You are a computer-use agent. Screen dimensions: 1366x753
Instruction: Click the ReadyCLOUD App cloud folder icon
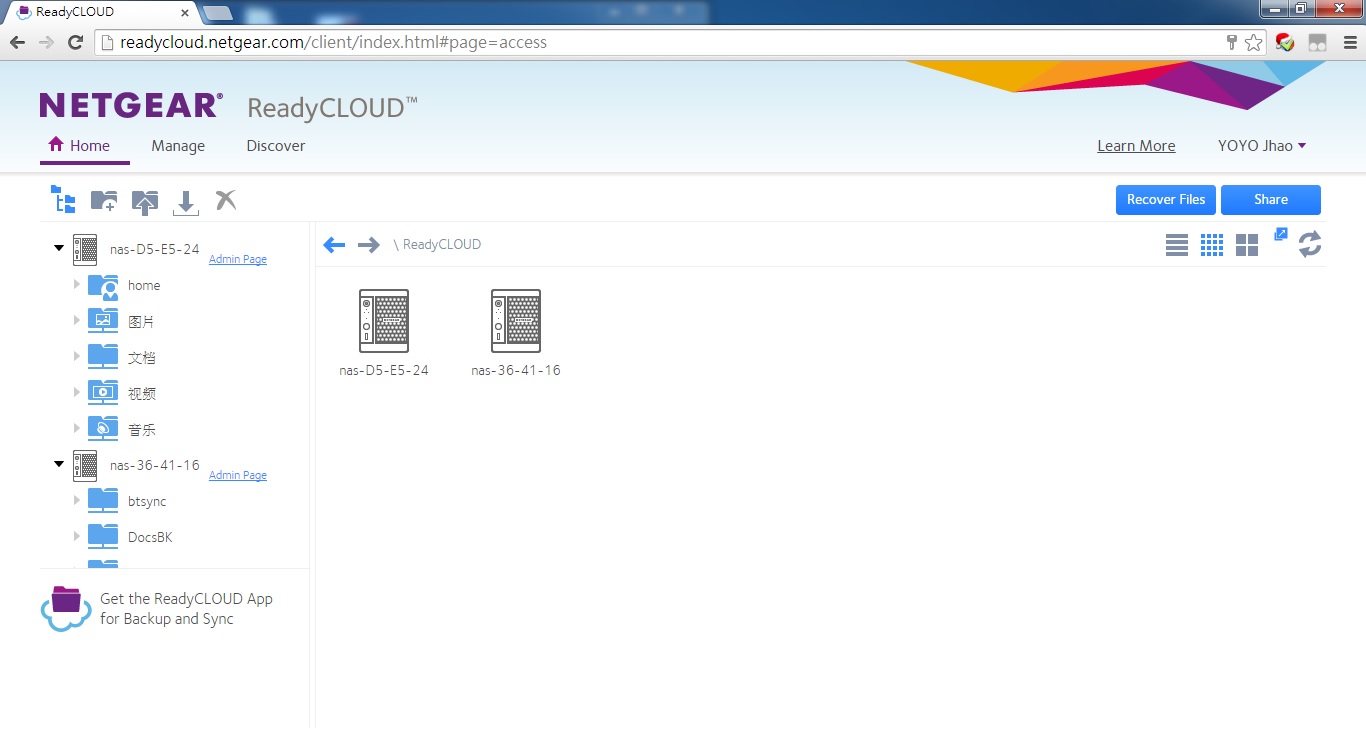click(66, 608)
